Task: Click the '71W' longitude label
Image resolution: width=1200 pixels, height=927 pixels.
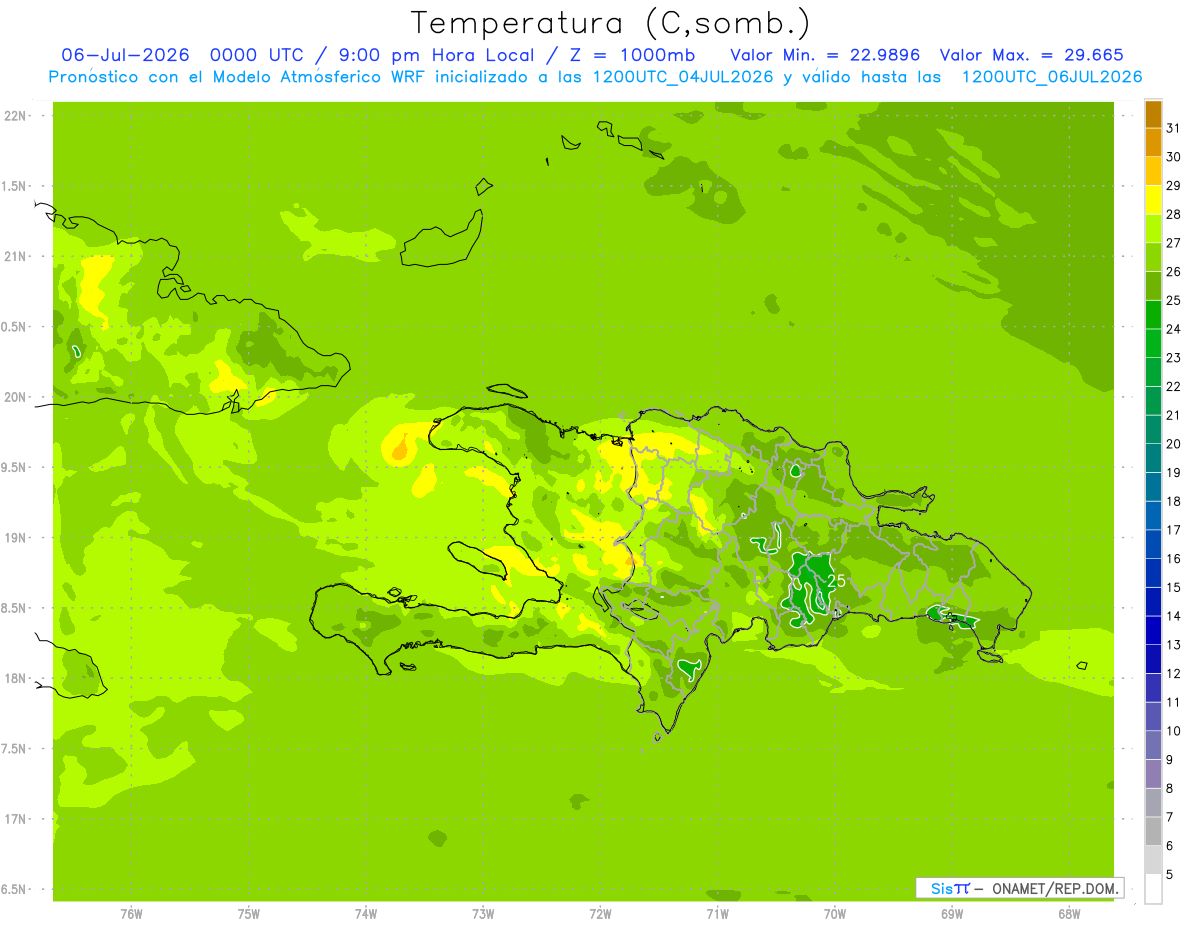Action: [717, 913]
